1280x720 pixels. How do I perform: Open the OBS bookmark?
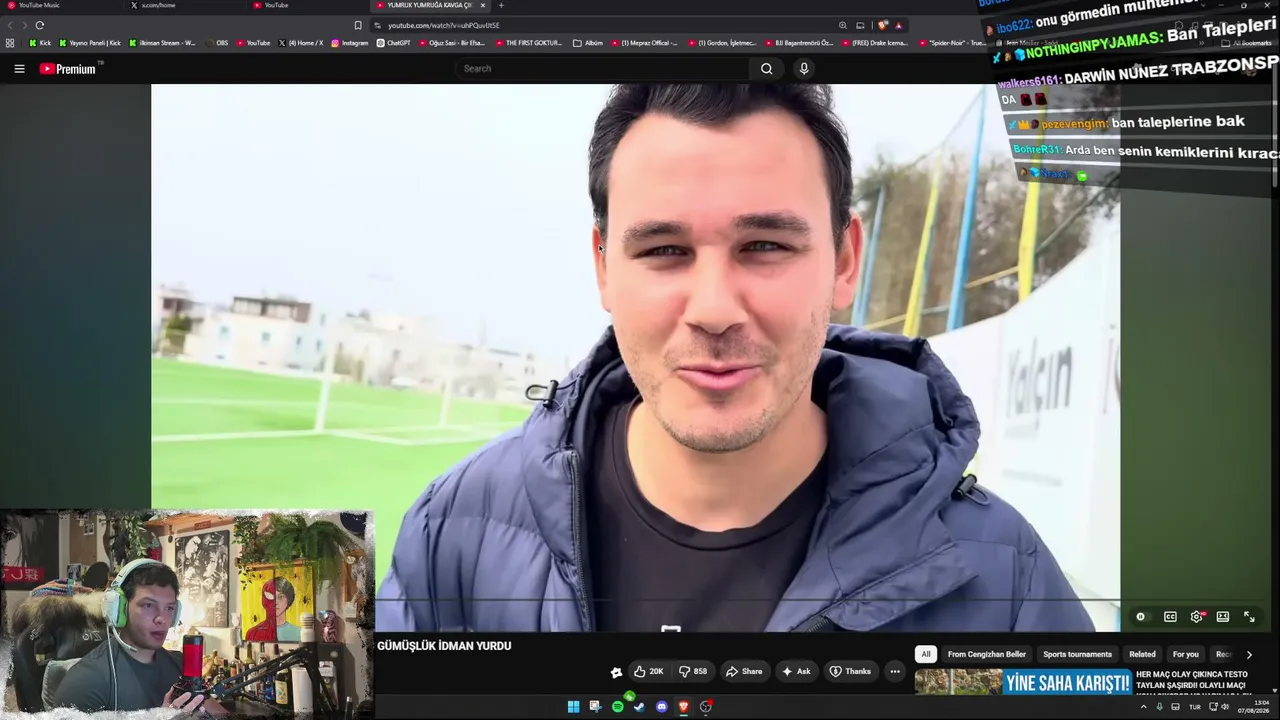(x=216, y=43)
